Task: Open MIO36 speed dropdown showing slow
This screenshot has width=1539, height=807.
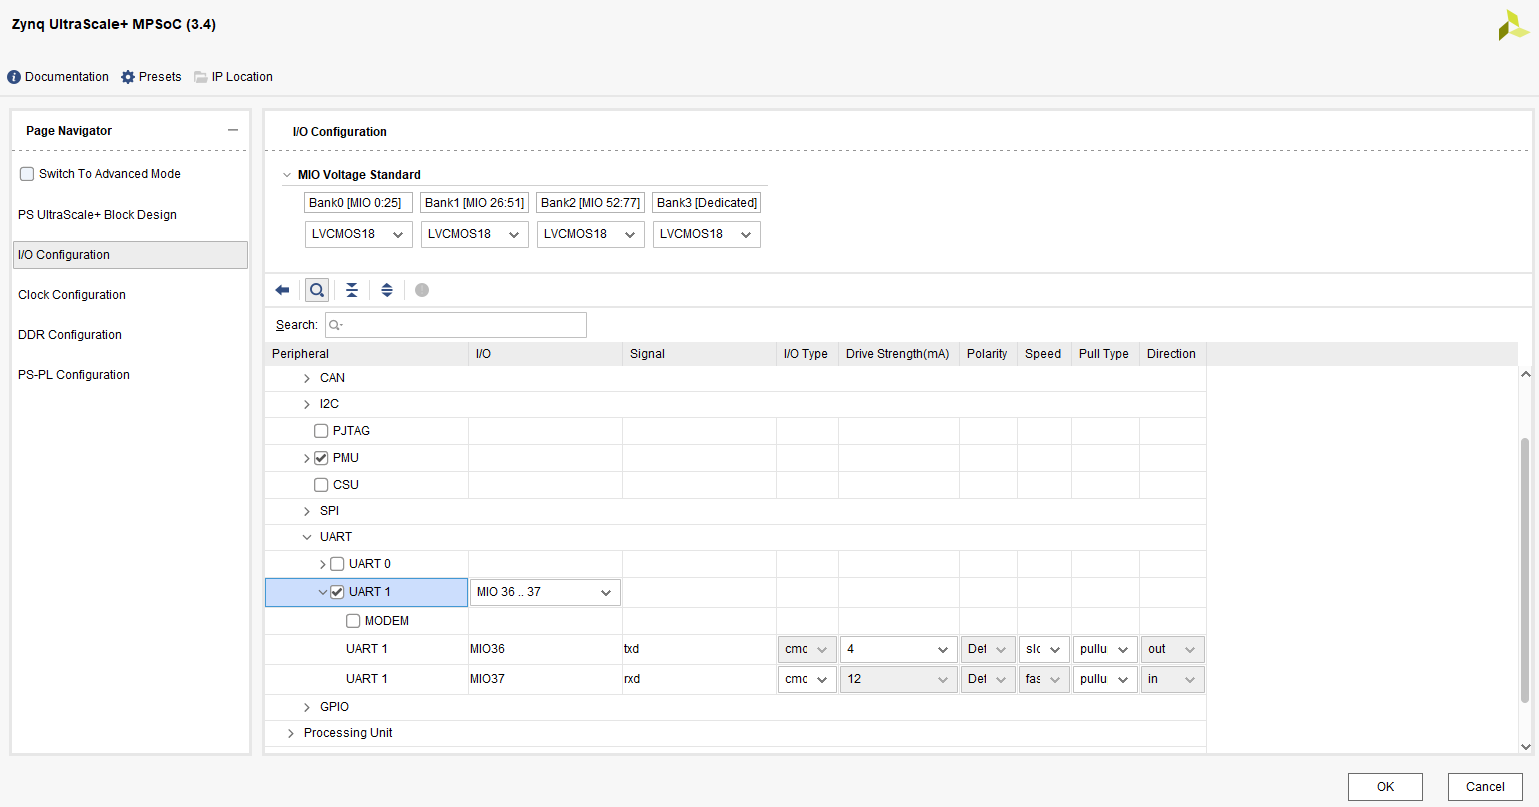Action: (x=1044, y=649)
